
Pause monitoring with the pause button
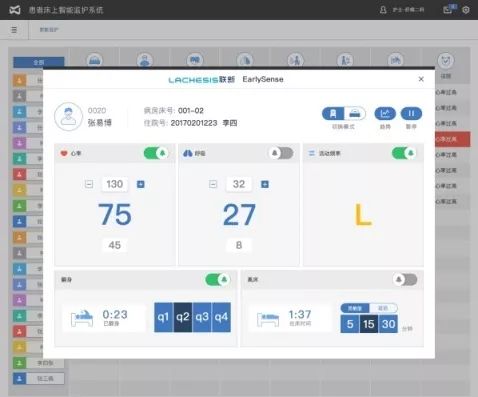411,114
